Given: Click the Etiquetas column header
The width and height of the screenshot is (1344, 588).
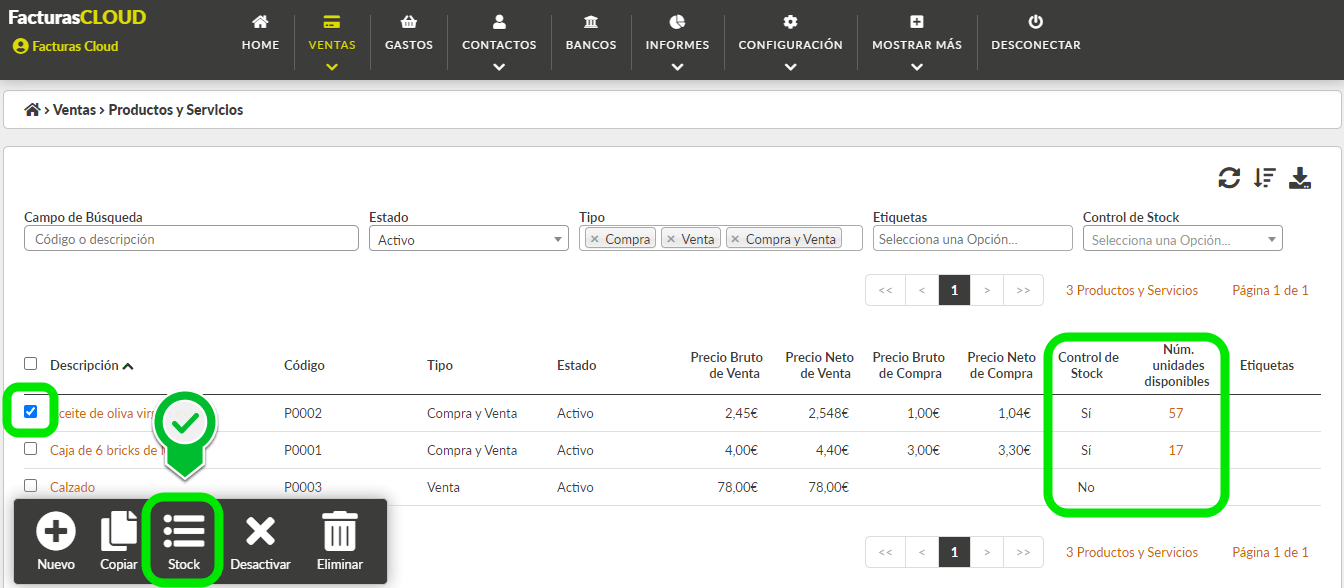Looking at the screenshot, I should (x=1267, y=365).
